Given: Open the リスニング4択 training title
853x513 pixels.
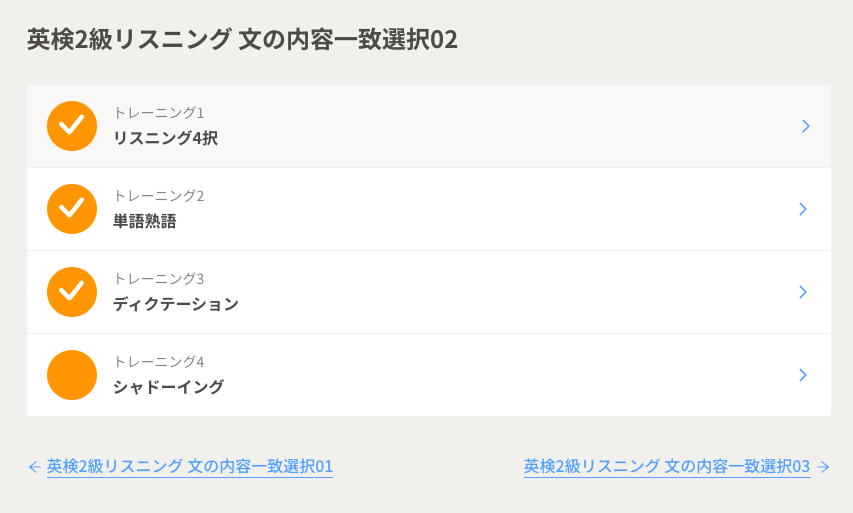Looking at the screenshot, I should pyautogui.click(x=165, y=139).
